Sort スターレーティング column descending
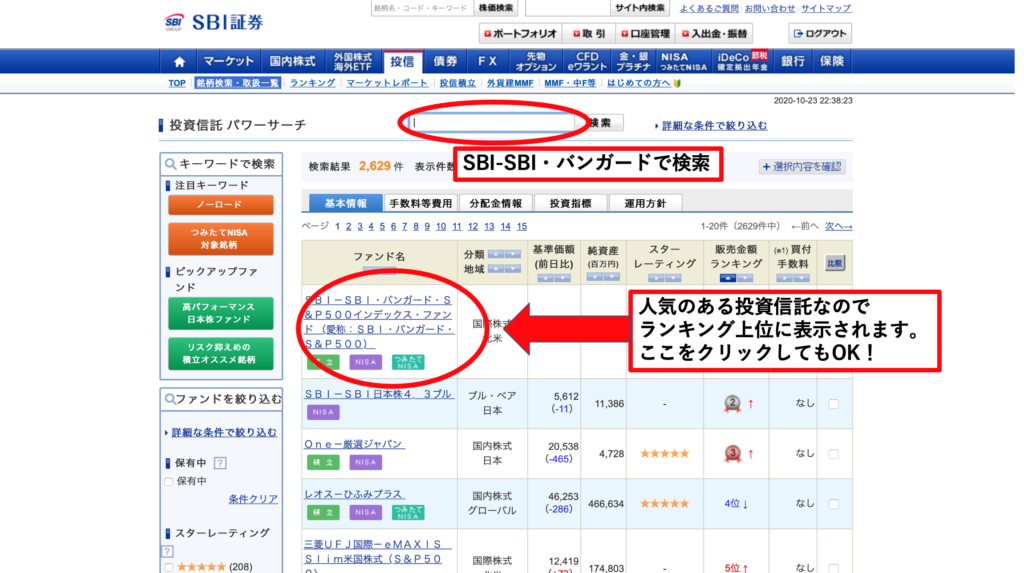Image resolution: width=1024 pixels, height=573 pixels. coord(673,278)
